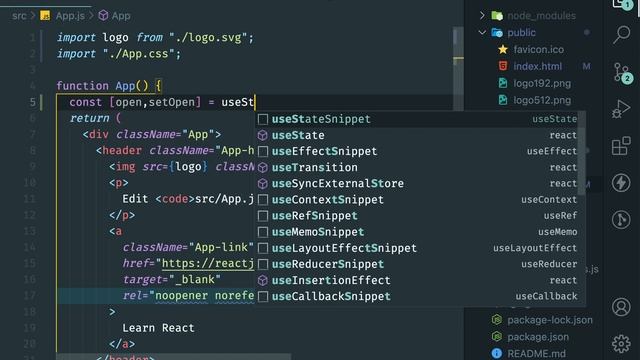Click the 'Learn React' text on line 19
The height and width of the screenshot is (360, 640).
click(158, 328)
